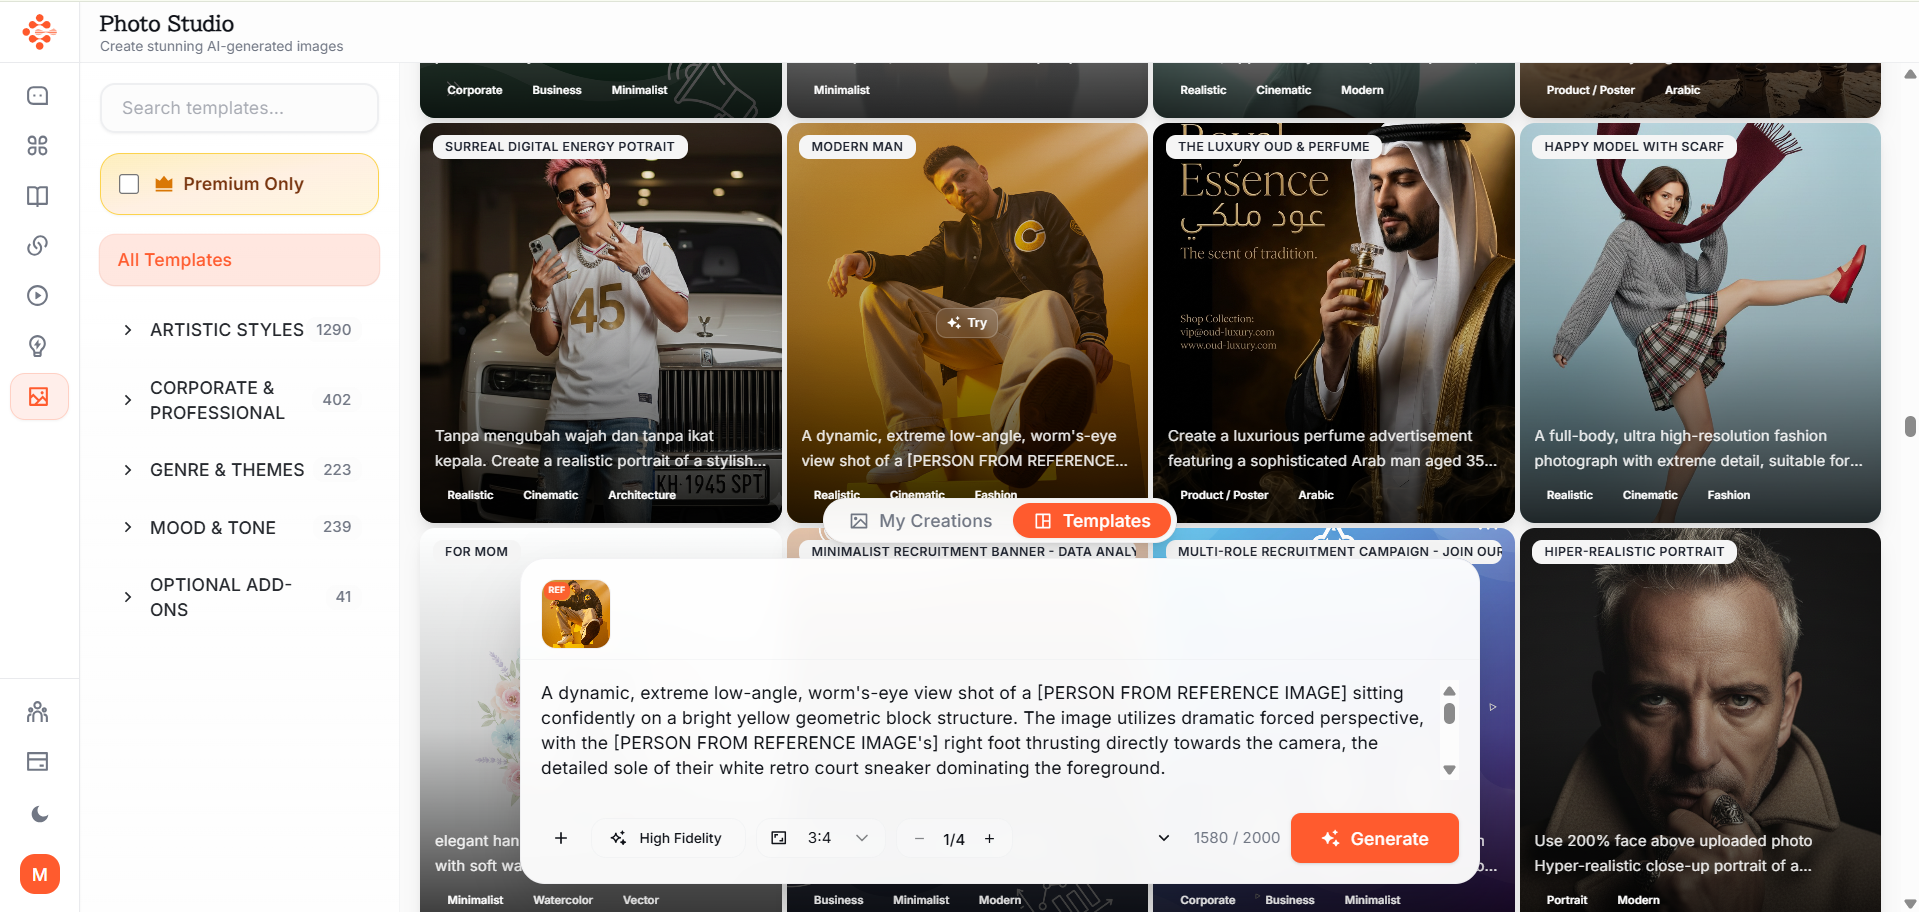The height and width of the screenshot is (912, 1919).
Task: Open the 3:4 aspect ratio dropdown
Action: click(820, 838)
